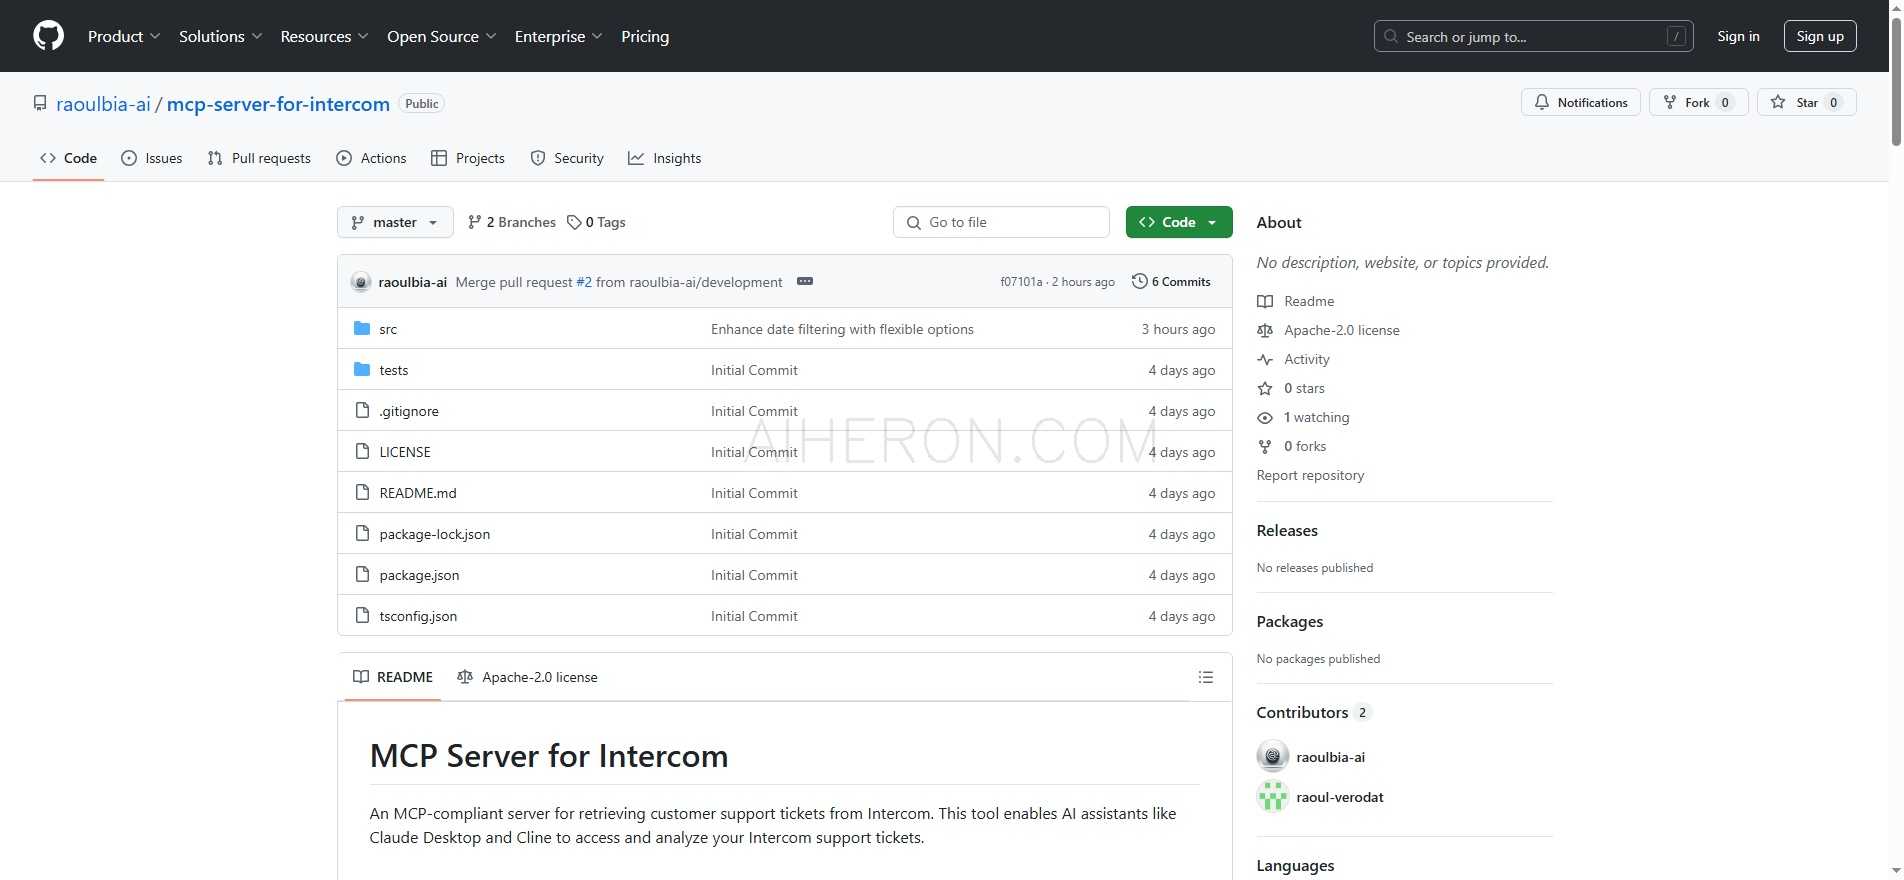The width and height of the screenshot is (1904, 880).
Task: Fork this repository
Action: (x=1698, y=102)
